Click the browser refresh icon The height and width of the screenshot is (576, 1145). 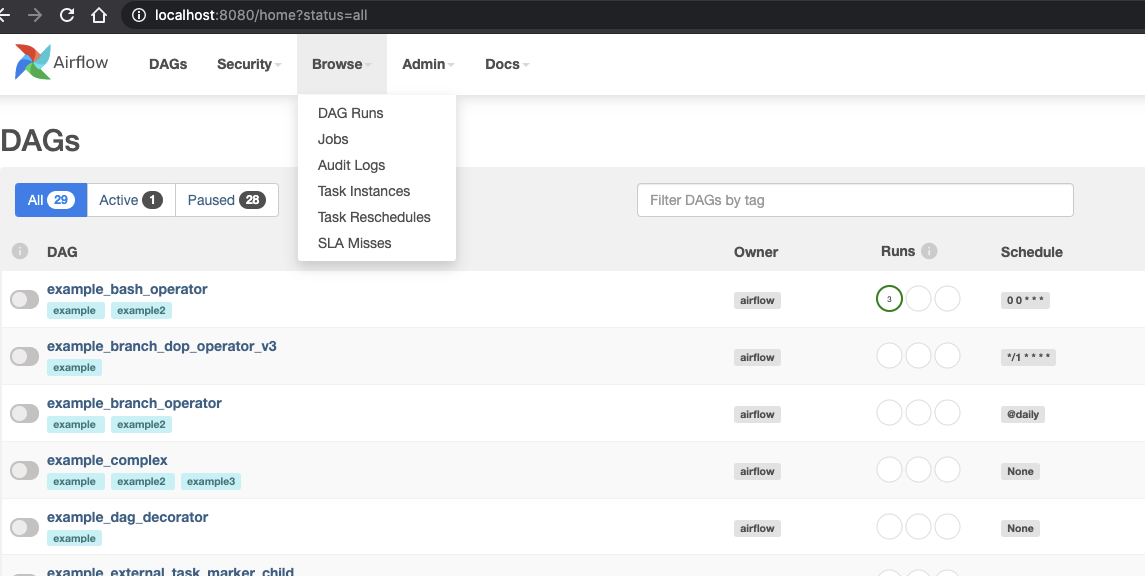(x=66, y=14)
